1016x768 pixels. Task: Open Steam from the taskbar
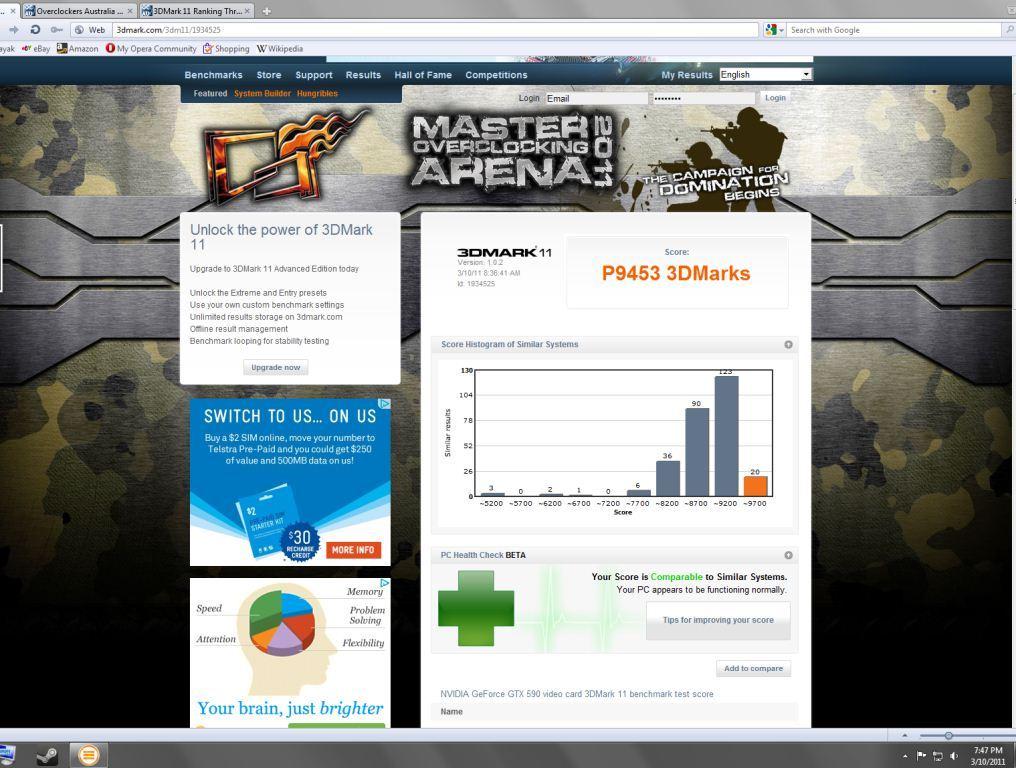tap(47, 755)
